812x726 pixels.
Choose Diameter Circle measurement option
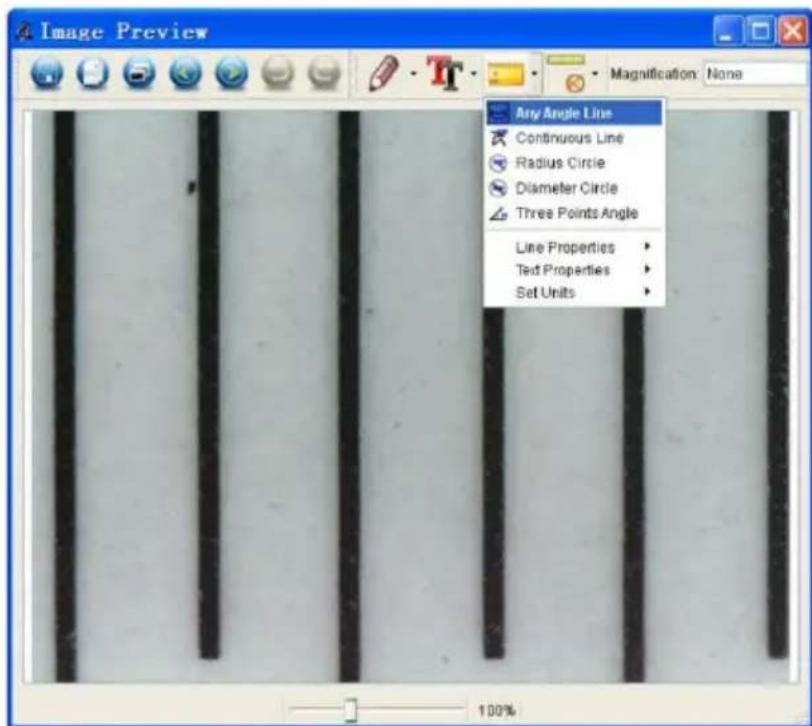tap(574, 188)
